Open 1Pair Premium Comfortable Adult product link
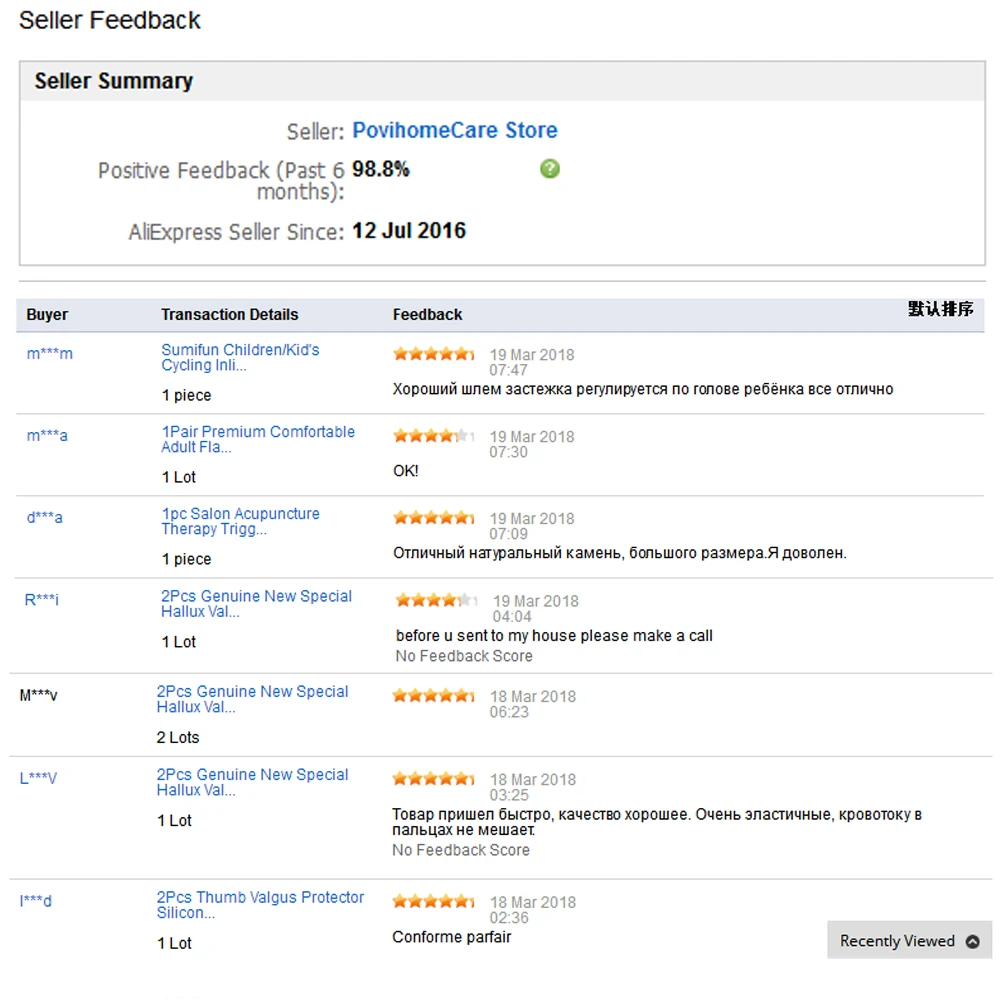Image resolution: width=1000 pixels, height=1000 pixels. pos(257,439)
